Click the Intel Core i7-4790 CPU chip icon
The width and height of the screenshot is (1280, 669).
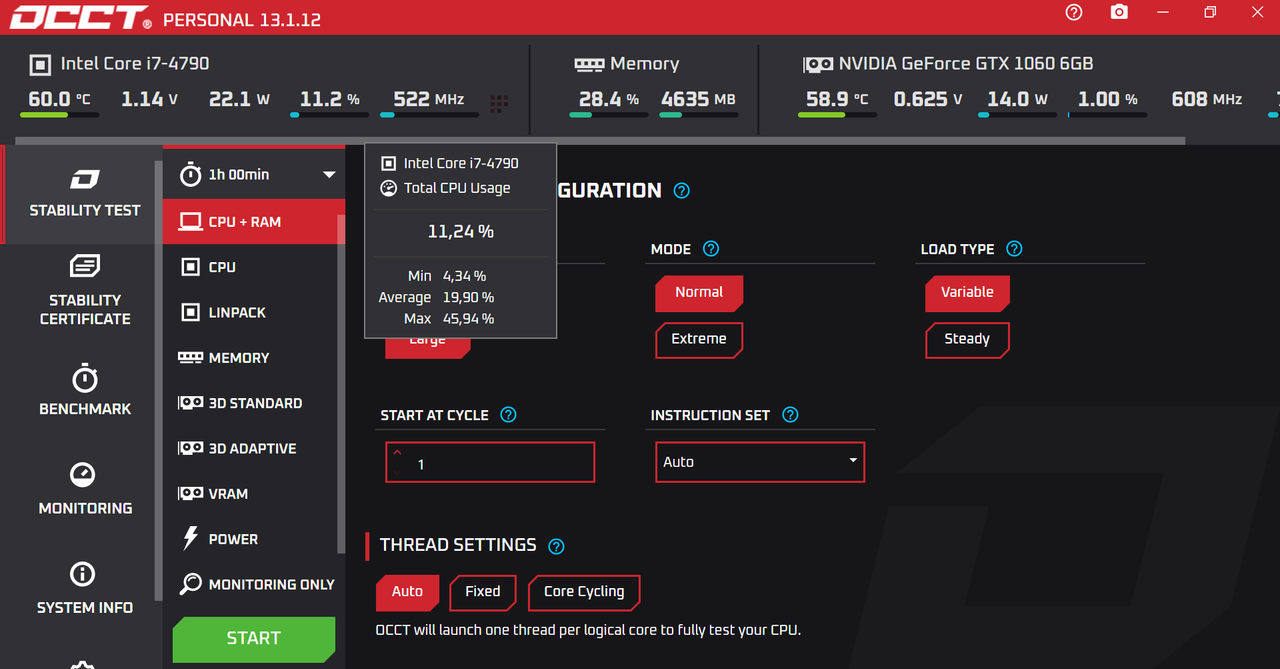tap(39, 64)
